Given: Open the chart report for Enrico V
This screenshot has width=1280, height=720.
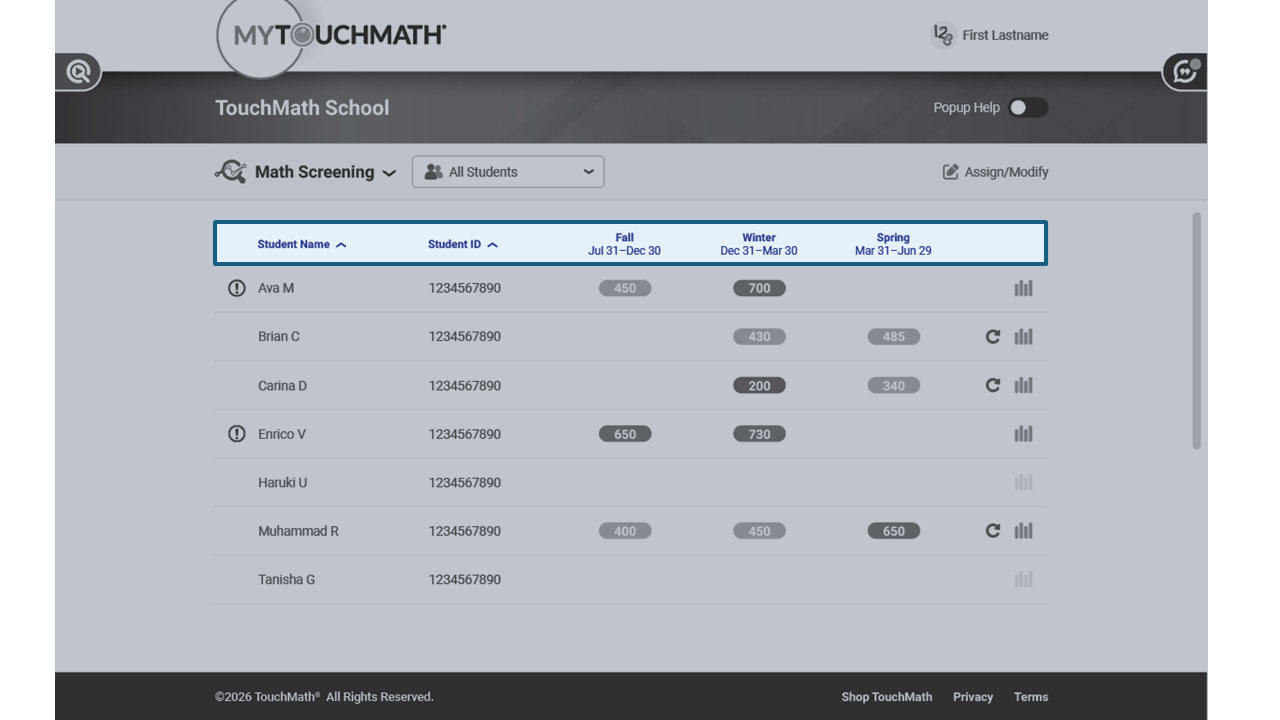Looking at the screenshot, I should coord(1023,434).
